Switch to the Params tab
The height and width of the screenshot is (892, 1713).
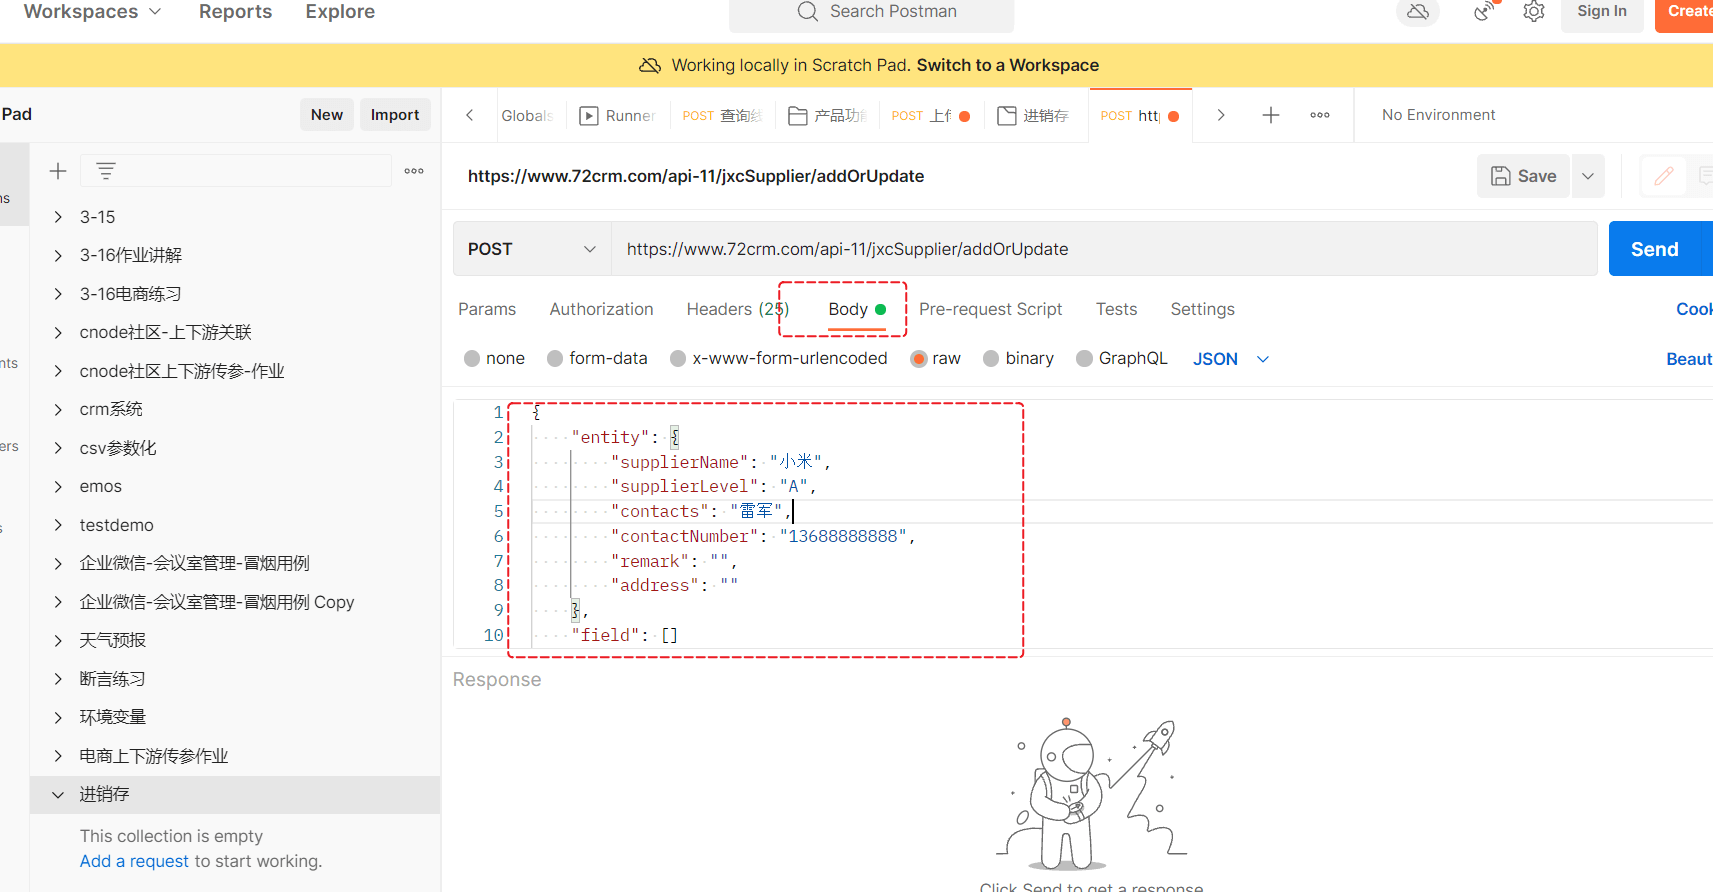click(487, 309)
